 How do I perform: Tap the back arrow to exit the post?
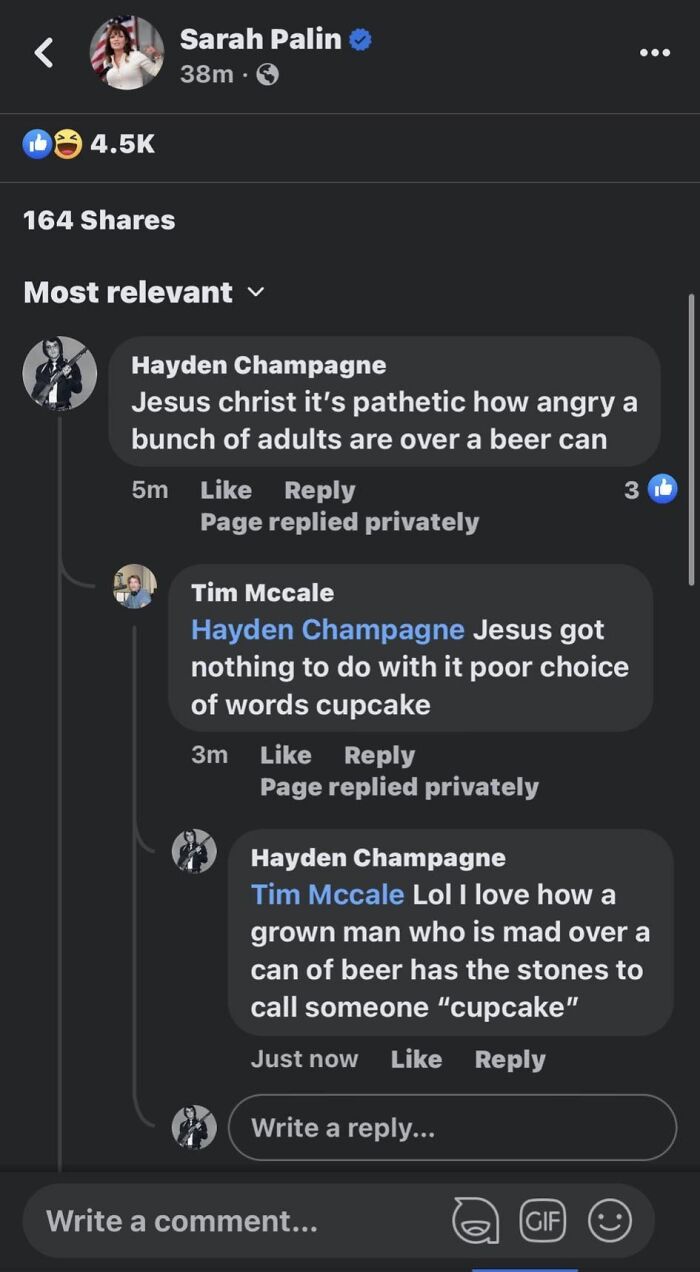pos(42,52)
